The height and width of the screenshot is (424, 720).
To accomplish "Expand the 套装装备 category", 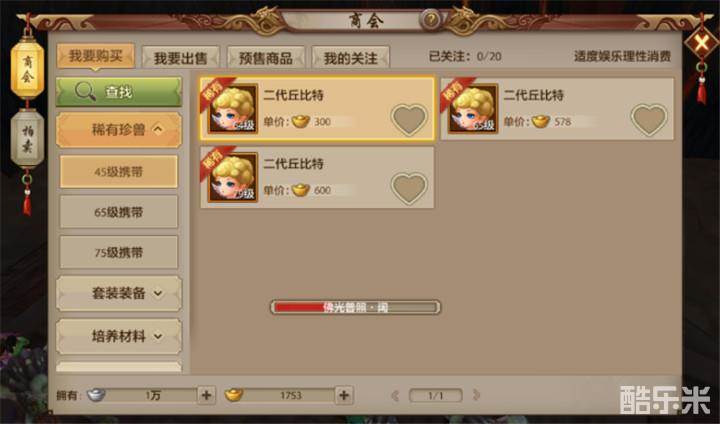I will click(119, 293).
